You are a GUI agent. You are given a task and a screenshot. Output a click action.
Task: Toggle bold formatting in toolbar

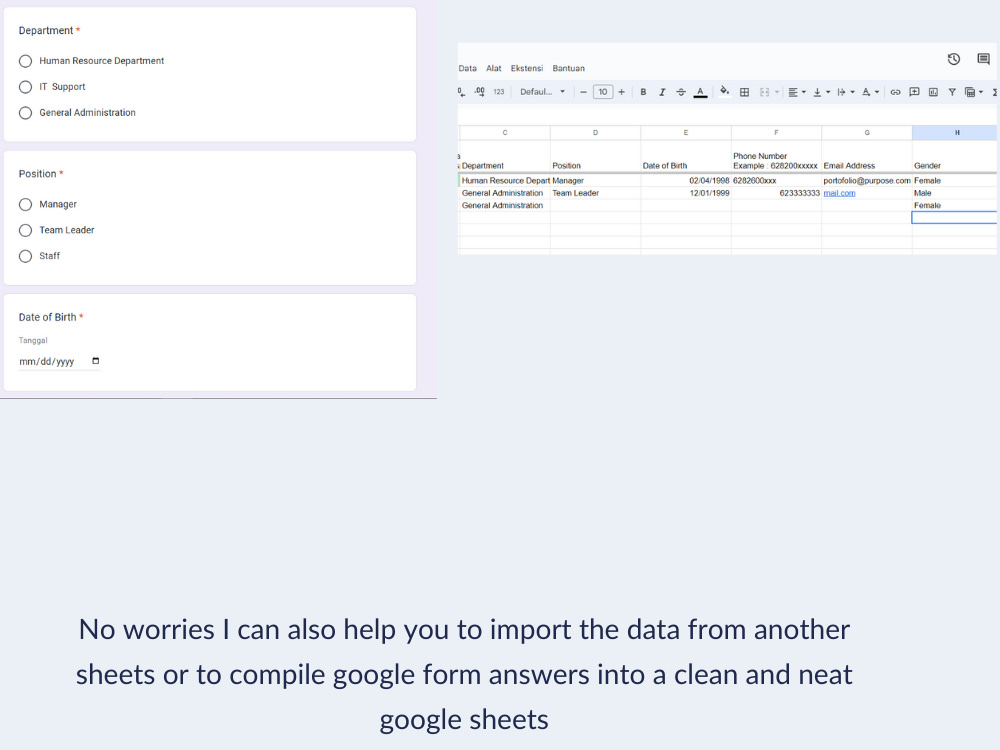click(643, 92)
